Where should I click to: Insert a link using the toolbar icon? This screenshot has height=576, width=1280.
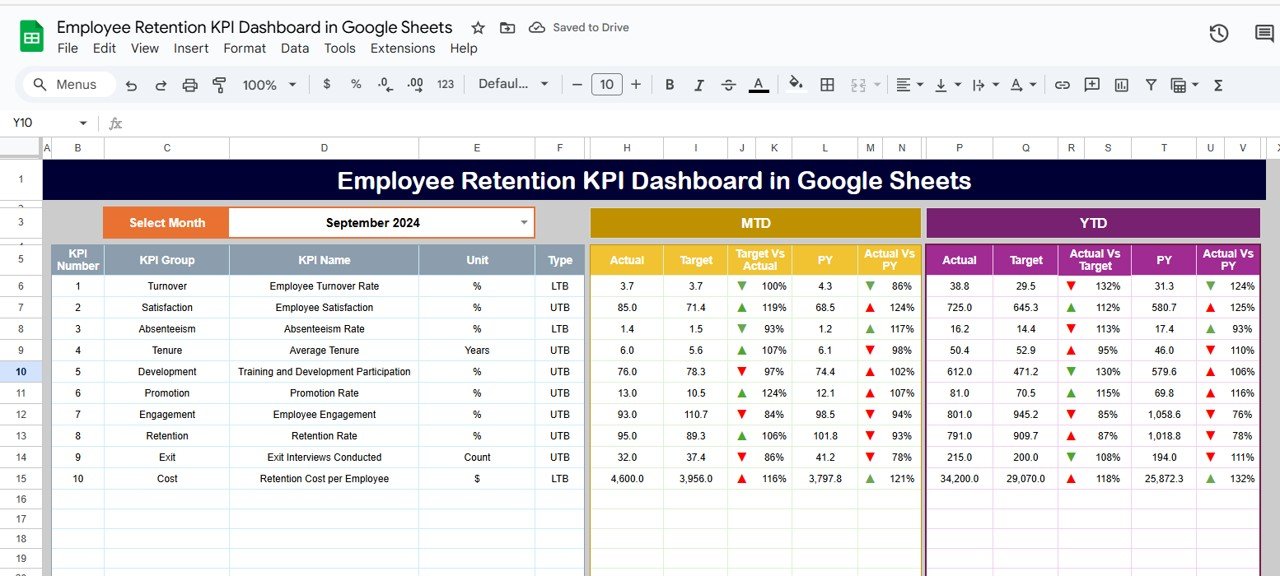click(x=1062, y=84)
